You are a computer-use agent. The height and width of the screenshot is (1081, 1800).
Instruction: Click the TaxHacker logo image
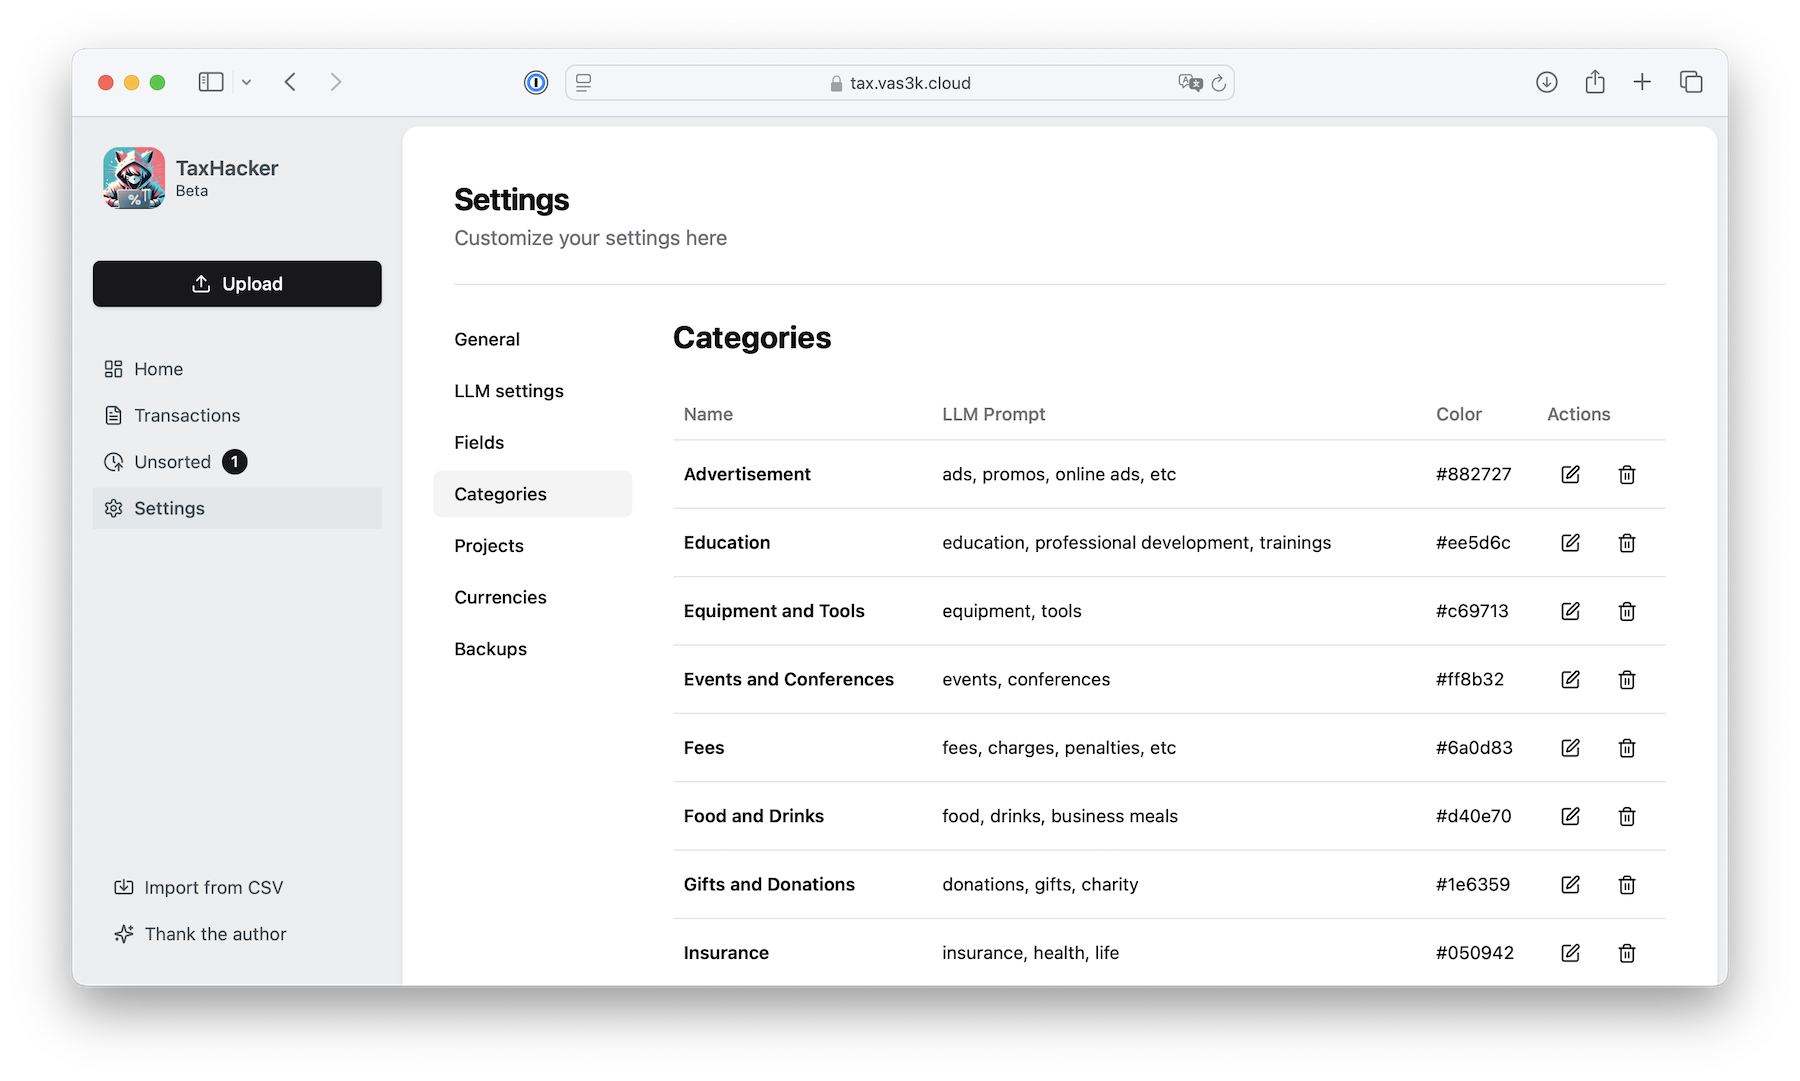point(134,178)
